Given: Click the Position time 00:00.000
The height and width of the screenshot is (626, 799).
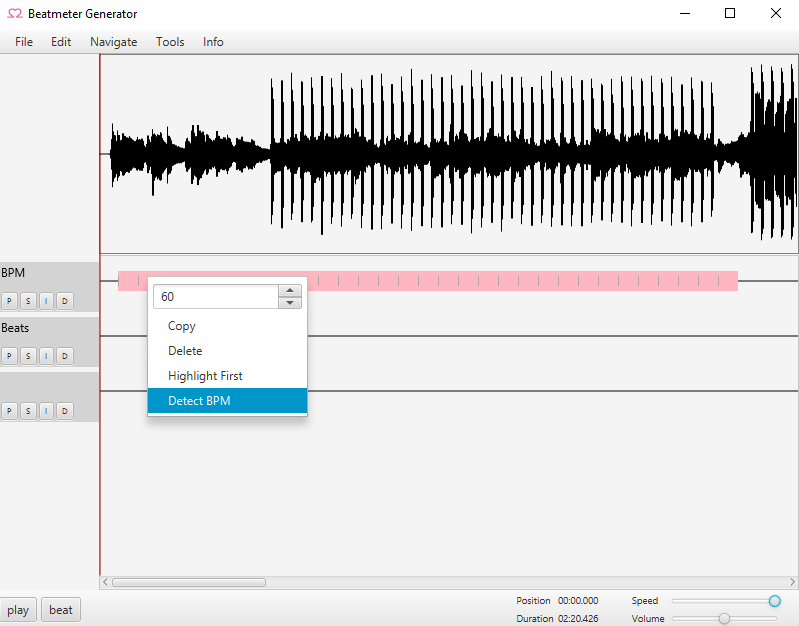Looking at the screenshot, I should (578, 601).
